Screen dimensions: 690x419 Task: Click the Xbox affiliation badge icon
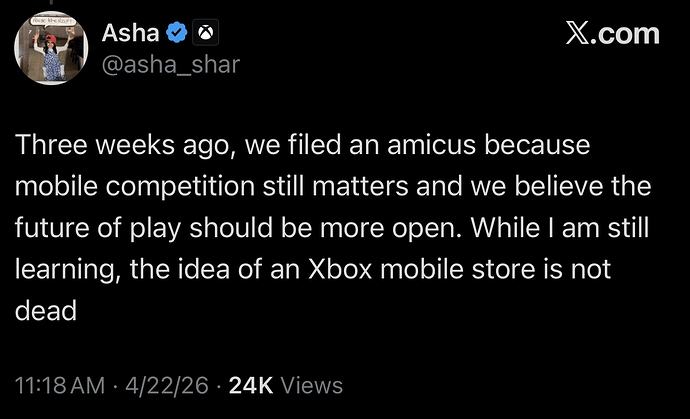(202, 34)
